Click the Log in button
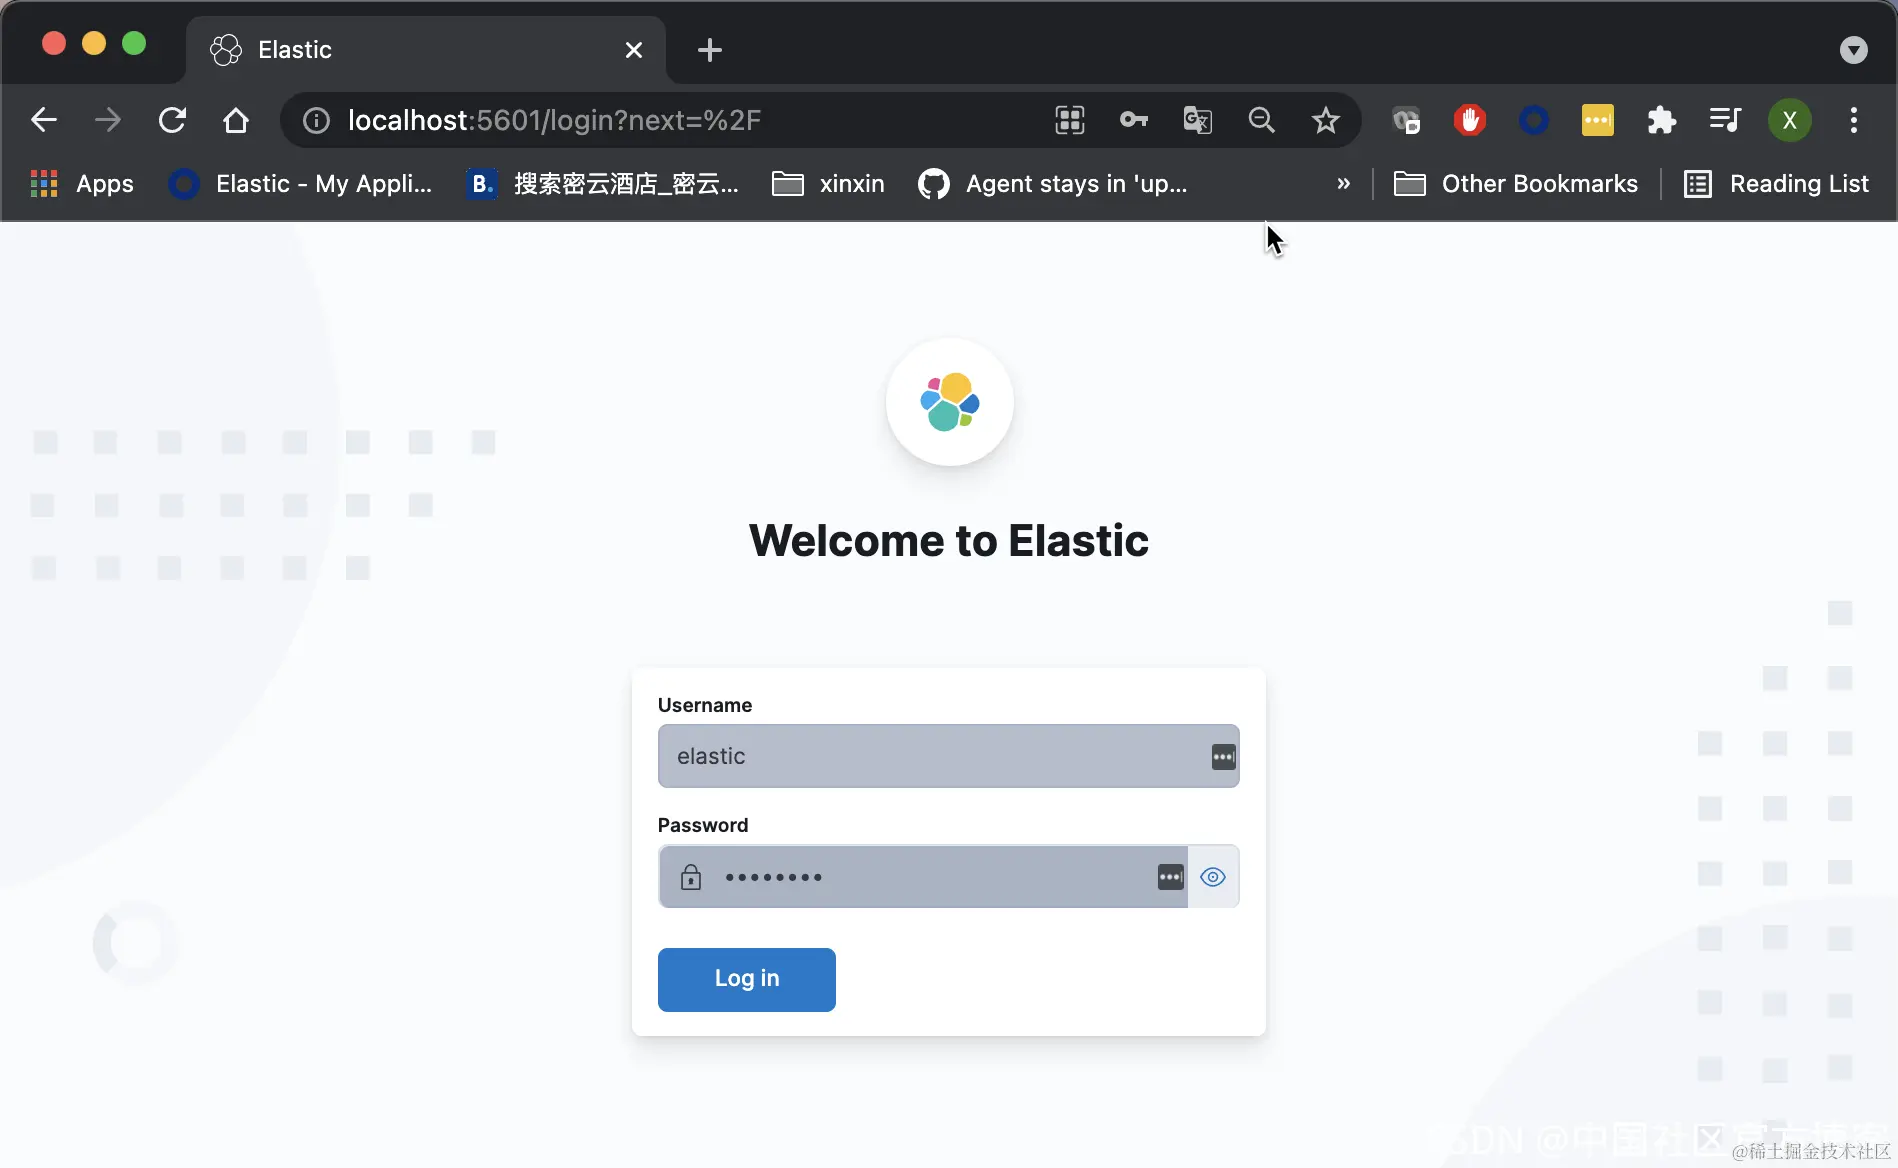This screenshot has width=1898, height=1168. [747, 980]
